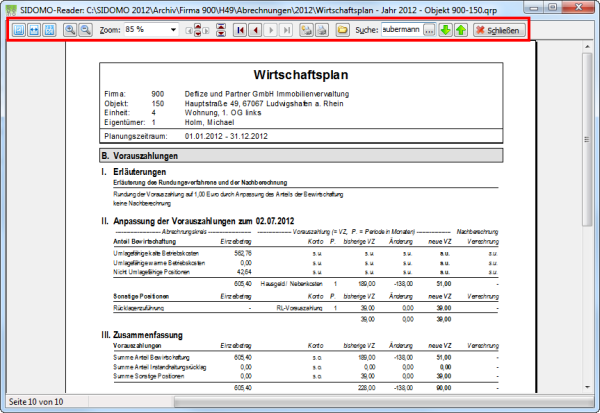Click the page top/bottom jump icon
Screen dimensions: 600x413
click(x=221, y=30)
